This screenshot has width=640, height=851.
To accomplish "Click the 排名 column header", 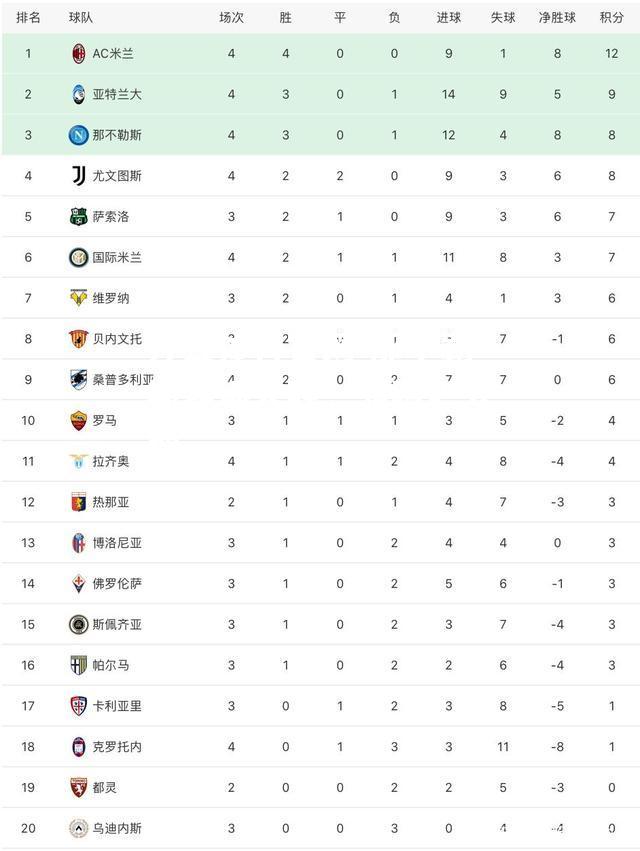I will tap(28, 18).
